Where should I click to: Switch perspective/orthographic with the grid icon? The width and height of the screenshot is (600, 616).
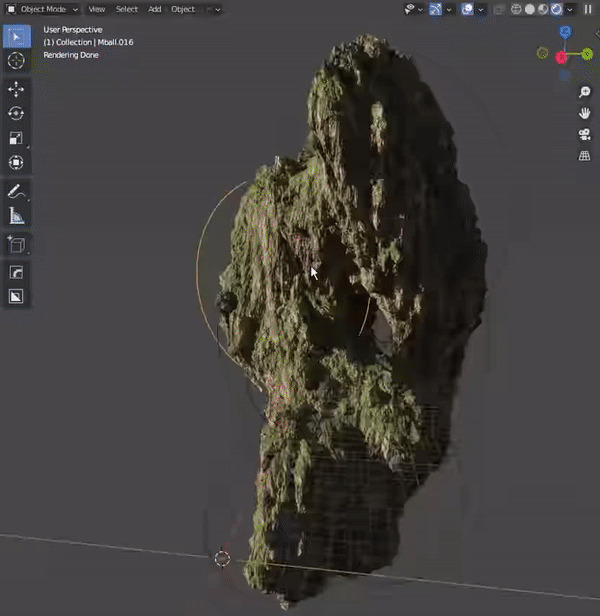point(585,156)
